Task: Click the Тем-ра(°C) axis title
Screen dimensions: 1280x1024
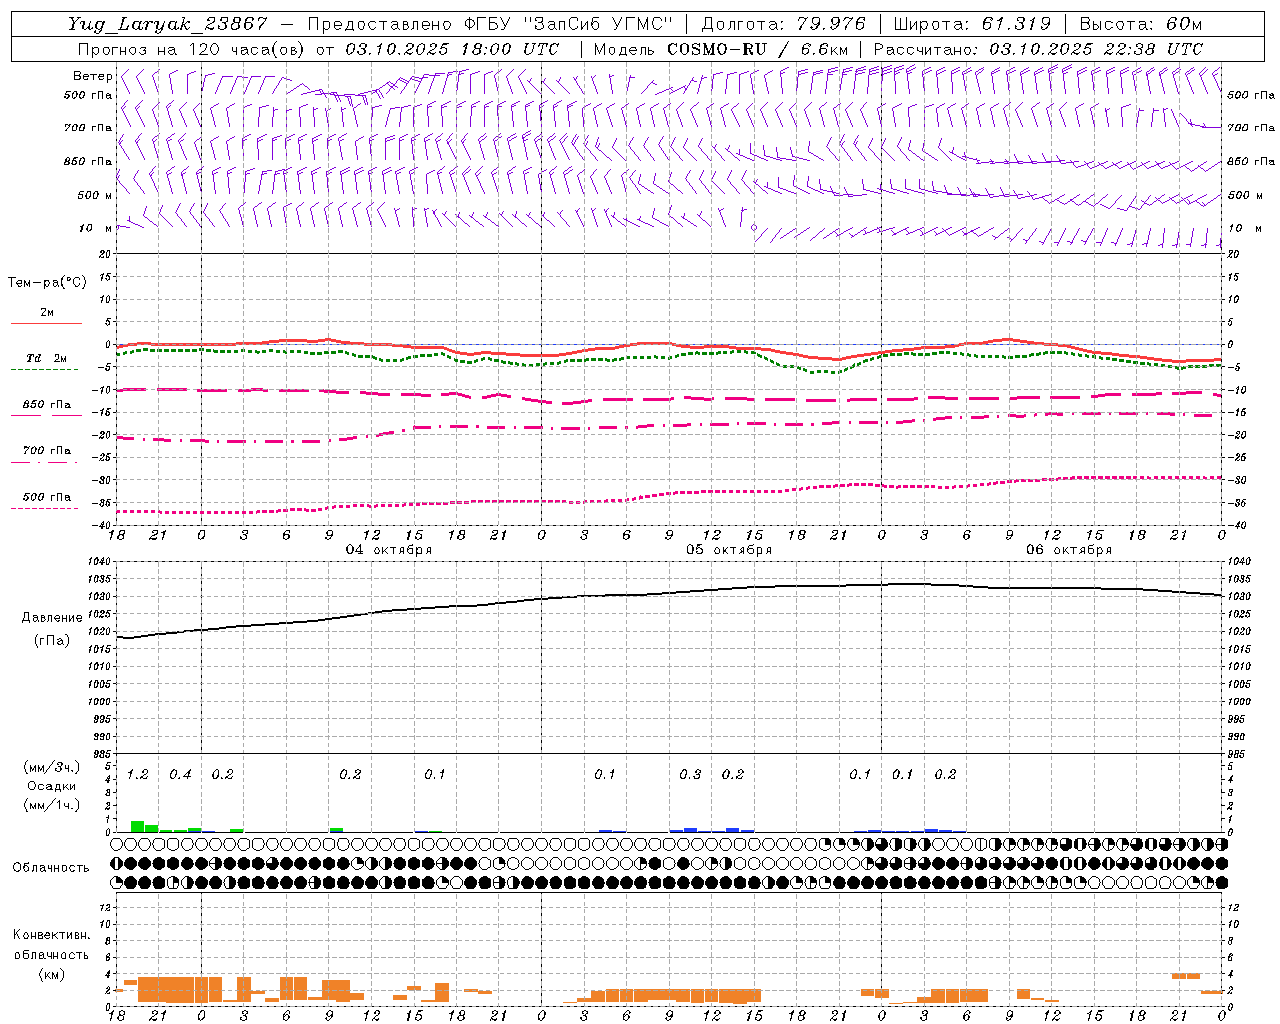Action: click(47, 283)
